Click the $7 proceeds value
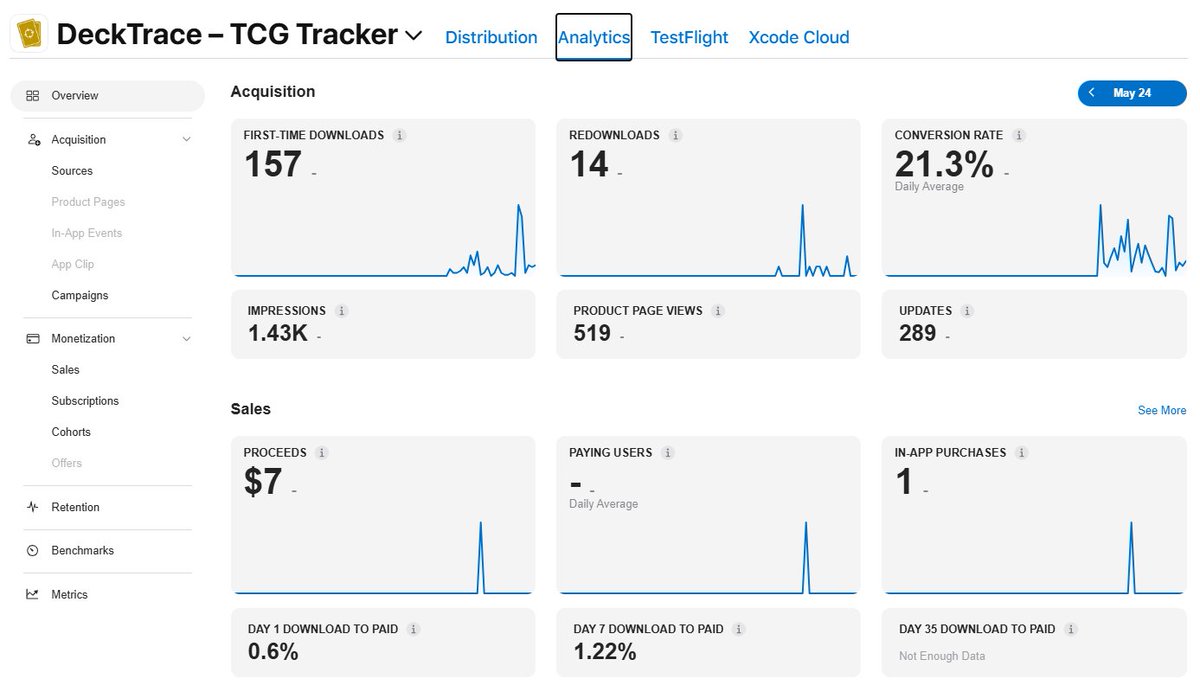The image size is (1200, 698). click(263, 482)
